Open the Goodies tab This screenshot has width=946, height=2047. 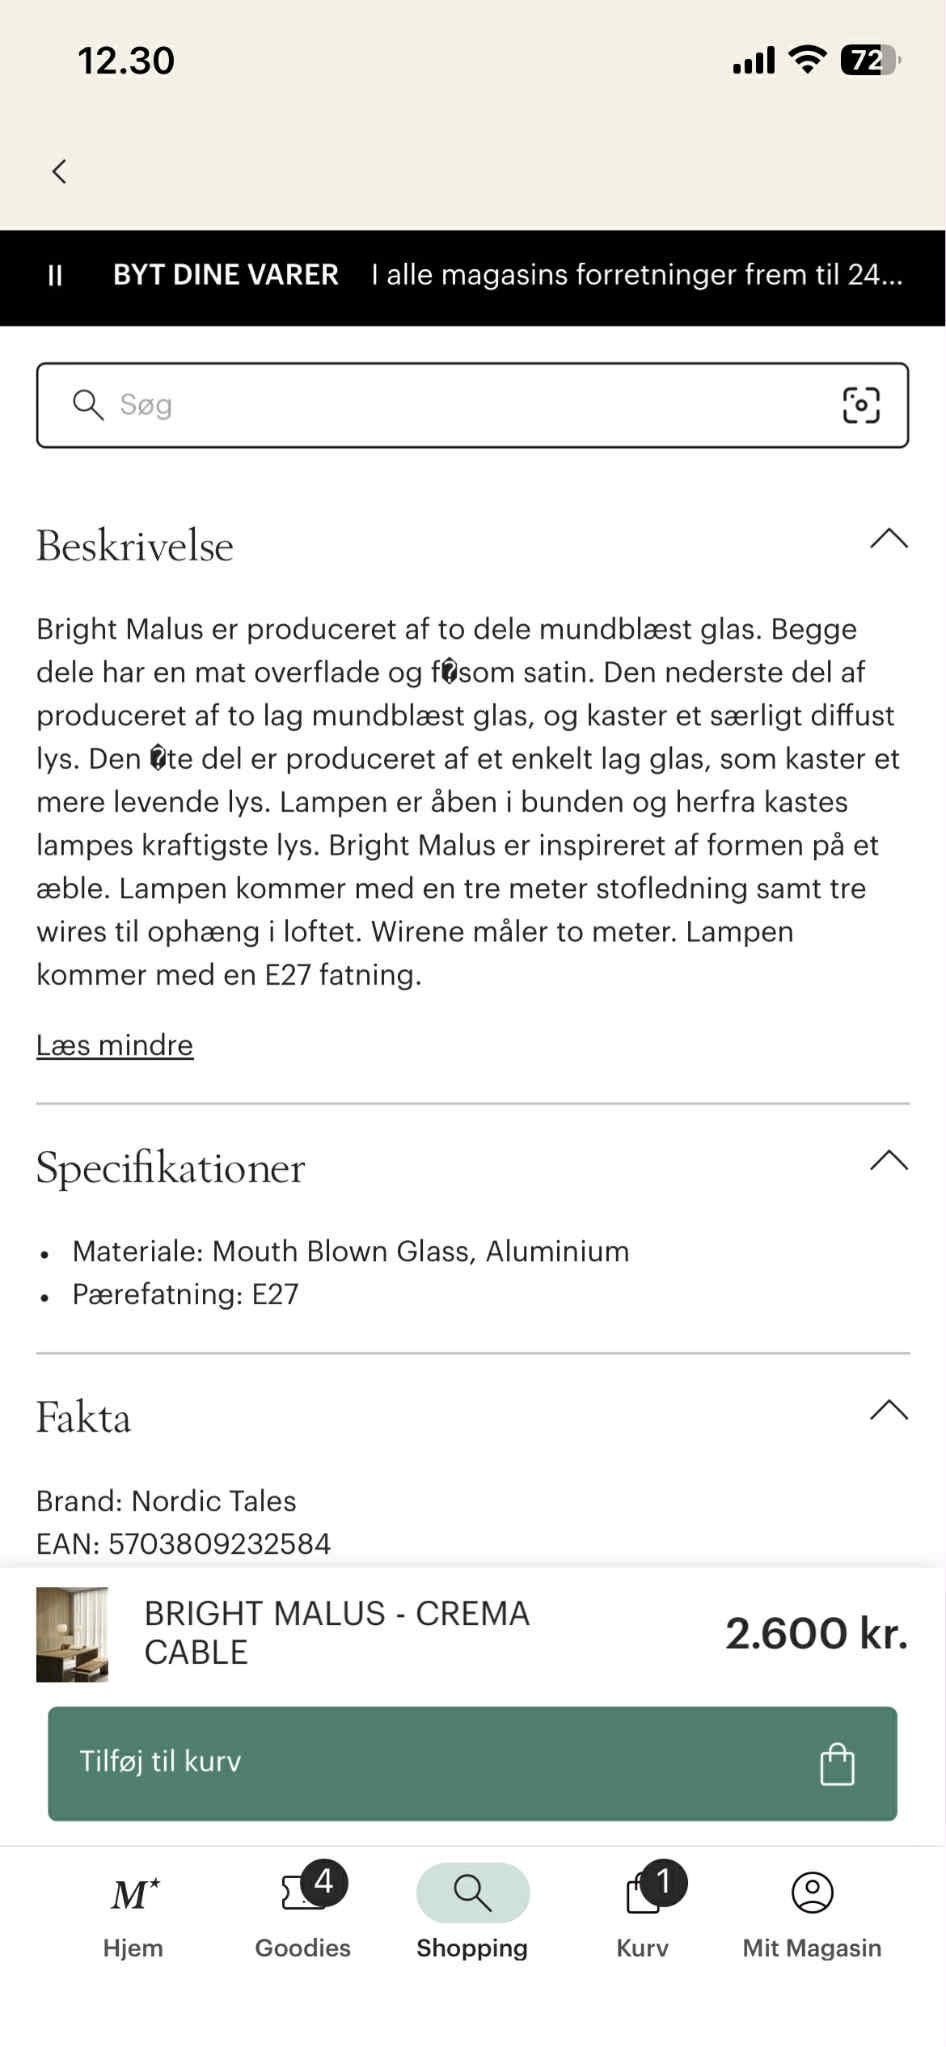coord(303,1911)
